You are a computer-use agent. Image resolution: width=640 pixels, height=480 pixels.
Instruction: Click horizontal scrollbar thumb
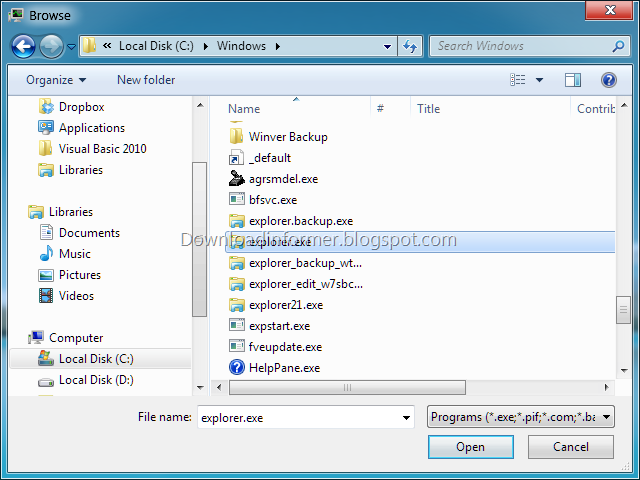pos(347,387)
